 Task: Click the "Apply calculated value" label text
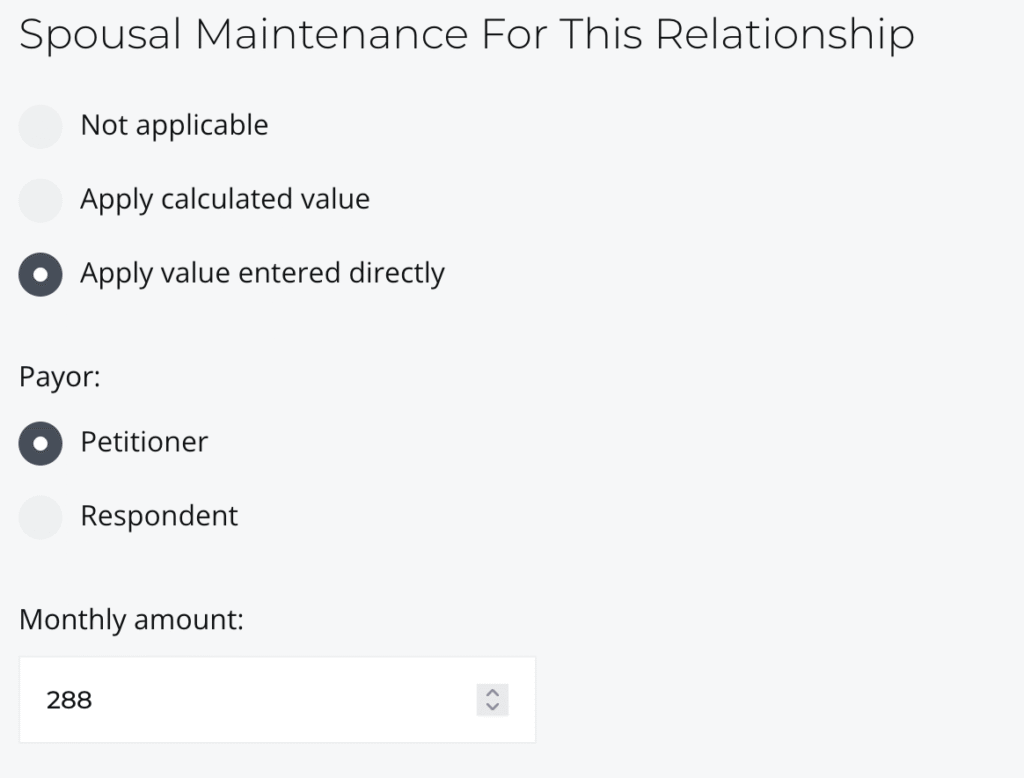[225, 200]
